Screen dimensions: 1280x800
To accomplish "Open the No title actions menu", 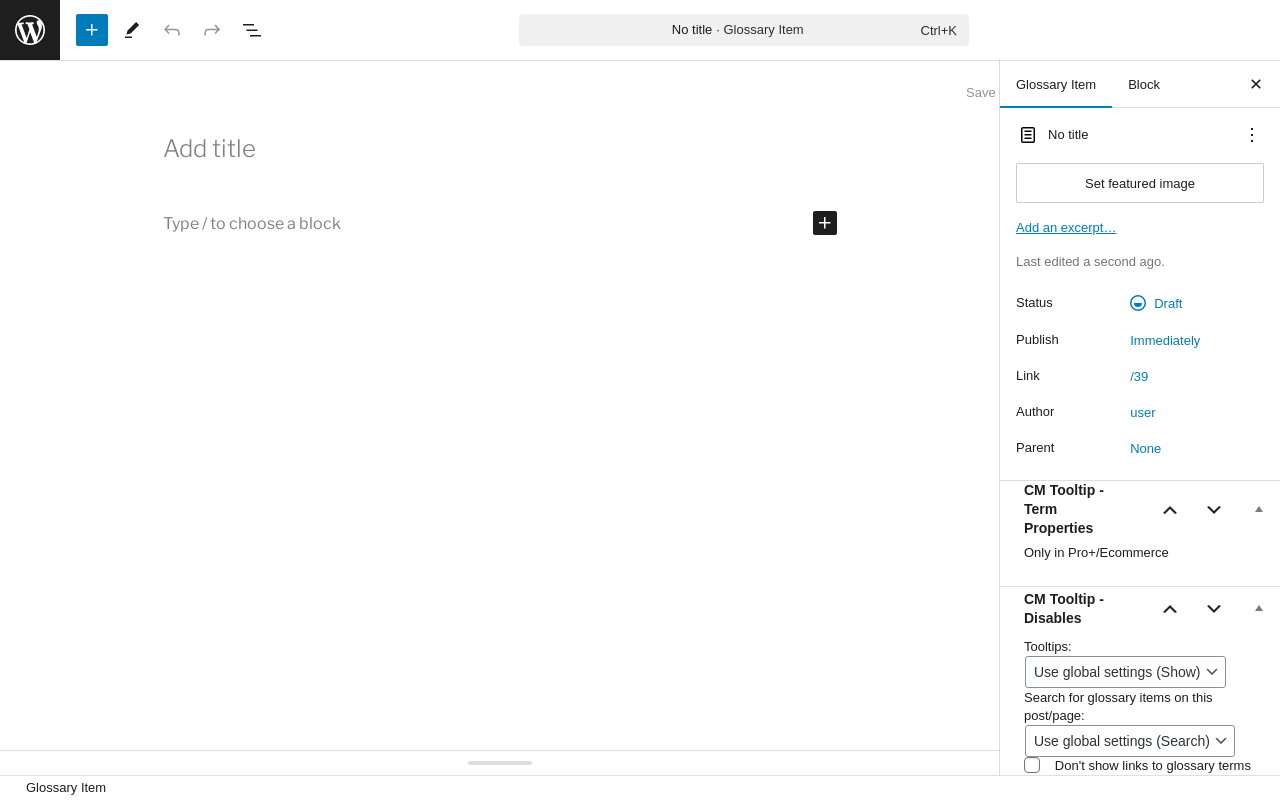I will pyautogui.click(x=1252, y=134).
